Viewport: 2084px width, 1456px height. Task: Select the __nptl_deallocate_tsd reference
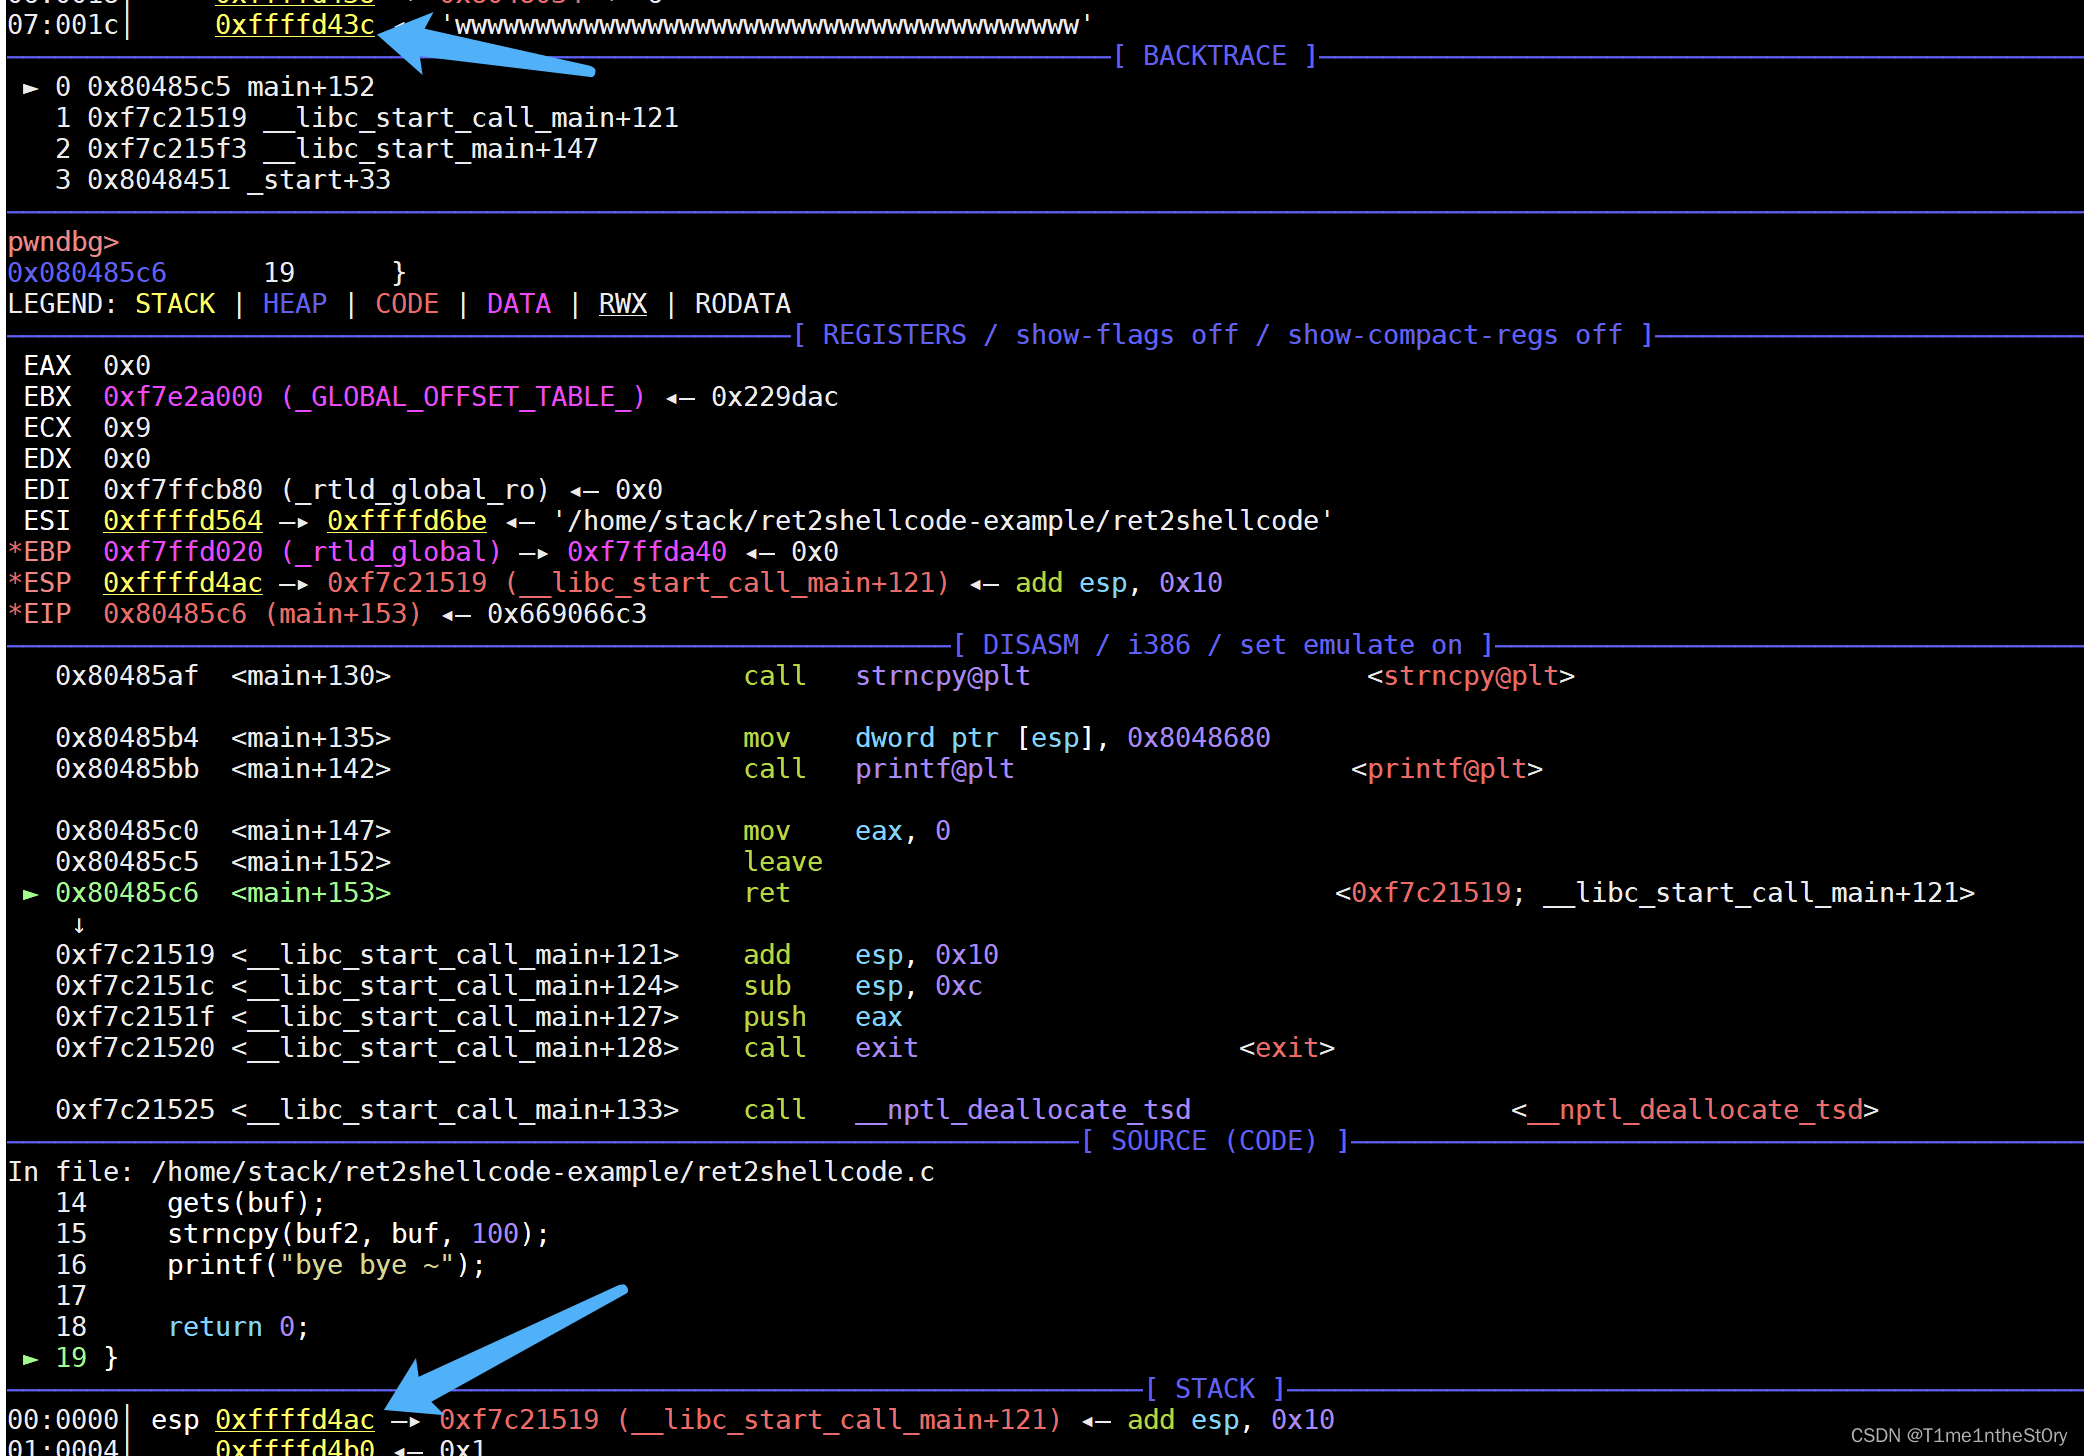pyautogui.click(x=1695, y=1109)
